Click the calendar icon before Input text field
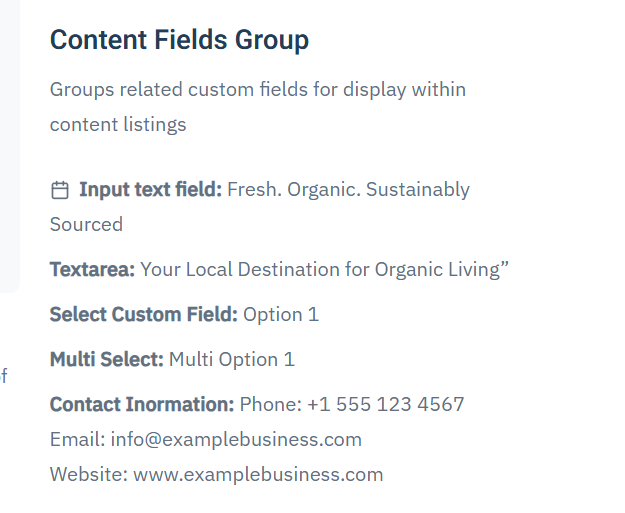This screenshot has width=625, height=513. (x=60, y=190)
